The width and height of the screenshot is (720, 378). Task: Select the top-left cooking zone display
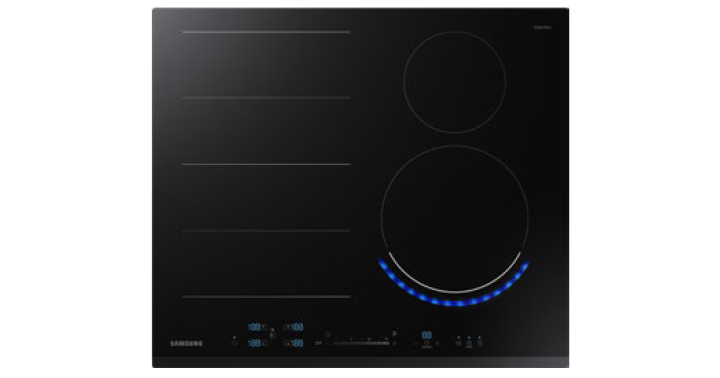coord(254,327)
